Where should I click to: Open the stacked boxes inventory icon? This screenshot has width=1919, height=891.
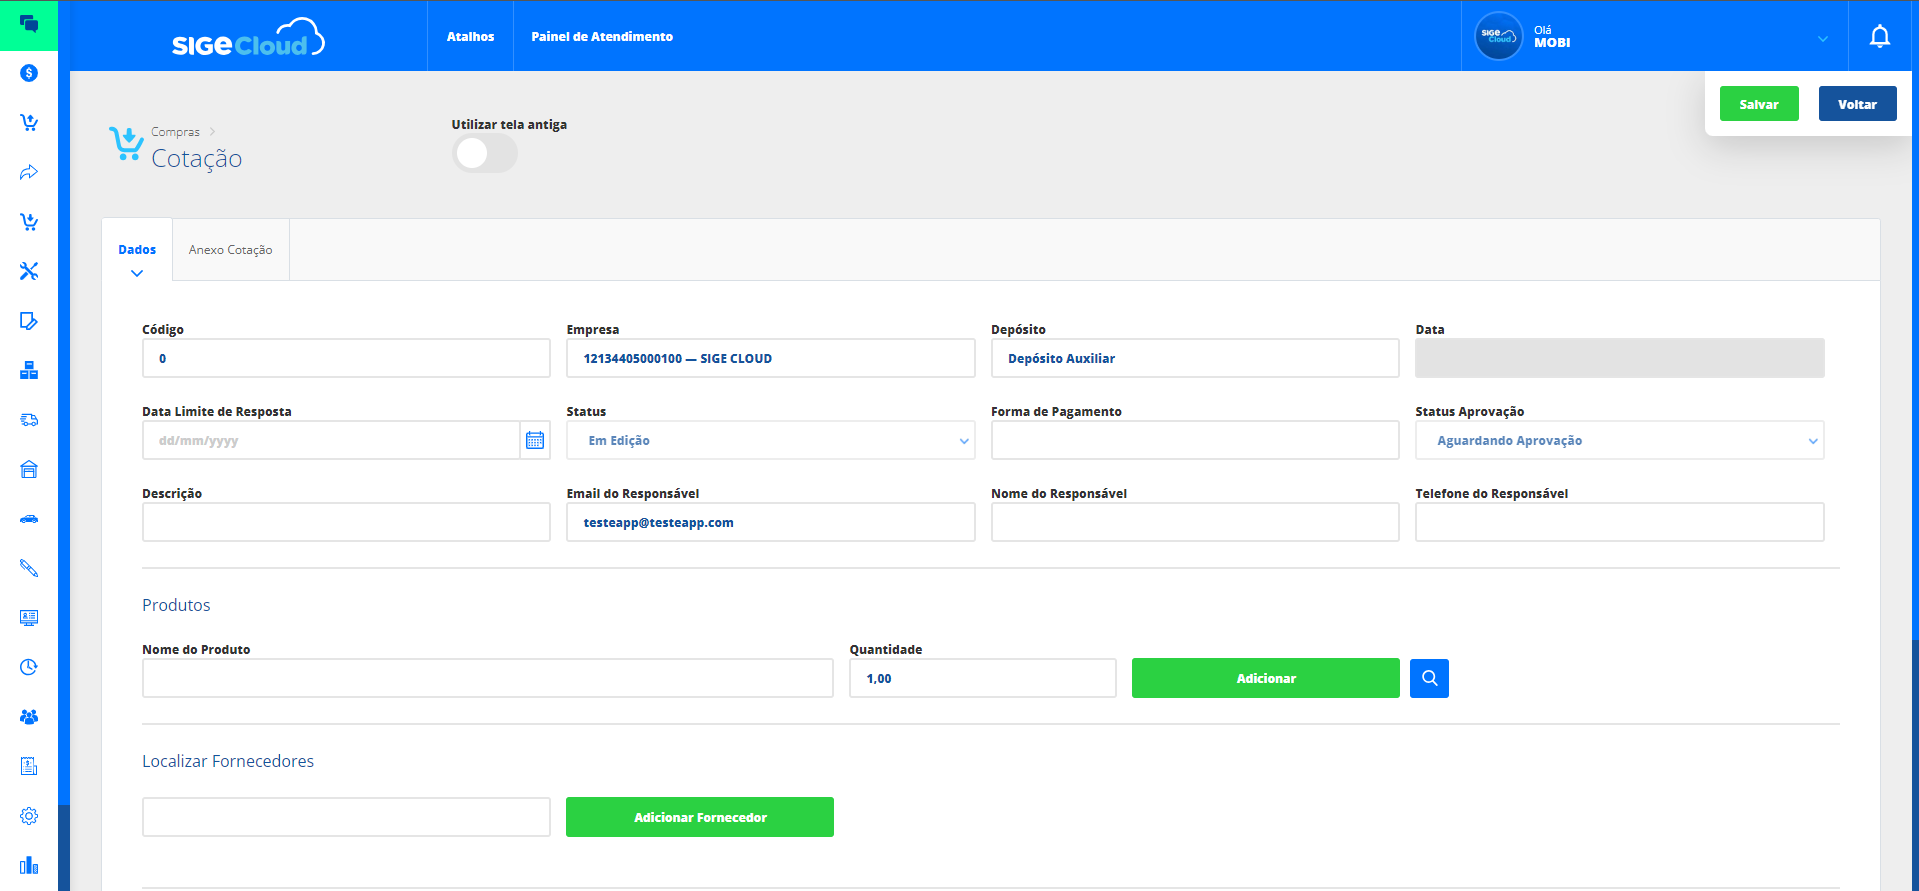[29, 370]
